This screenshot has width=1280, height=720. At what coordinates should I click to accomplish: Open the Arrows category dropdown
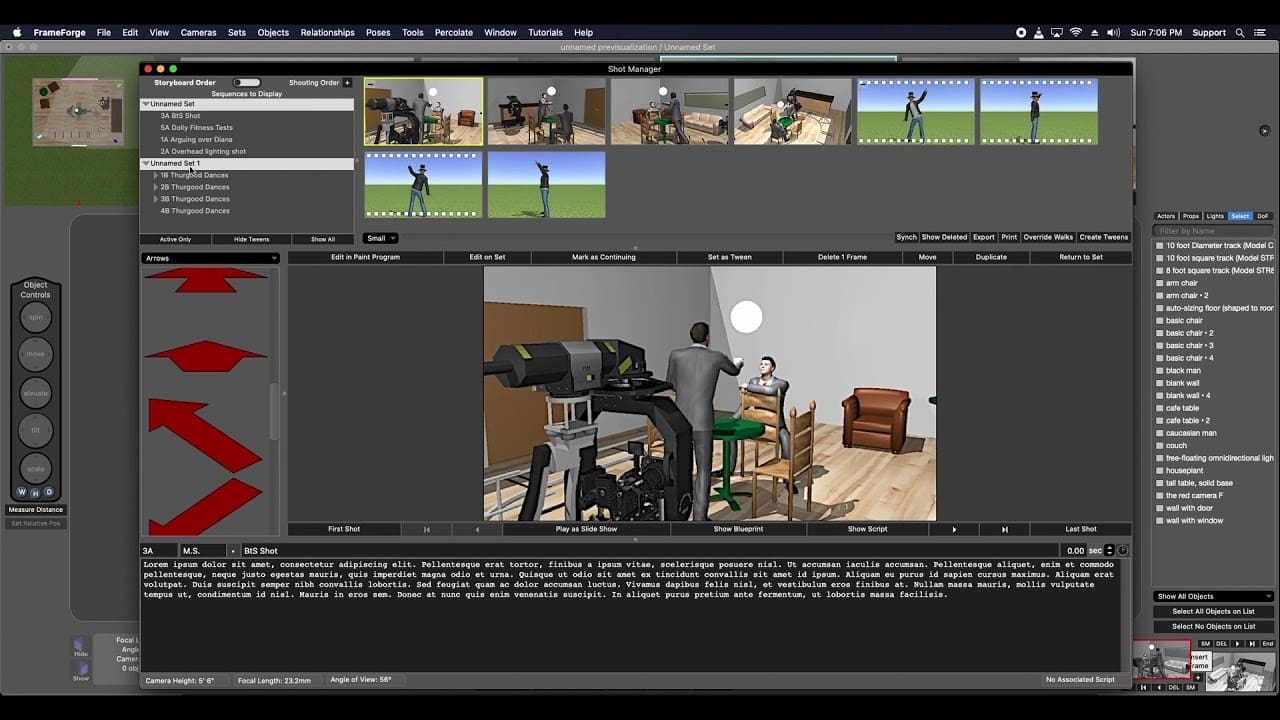(210, 258)
